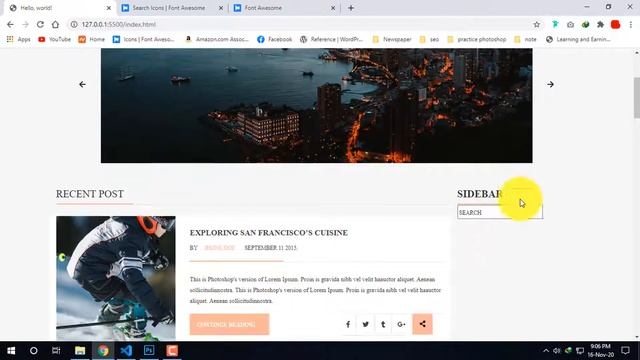Open the Home bookmark
Image resolution: width=640 pixels, height=360 pixels.
(91, 39)
